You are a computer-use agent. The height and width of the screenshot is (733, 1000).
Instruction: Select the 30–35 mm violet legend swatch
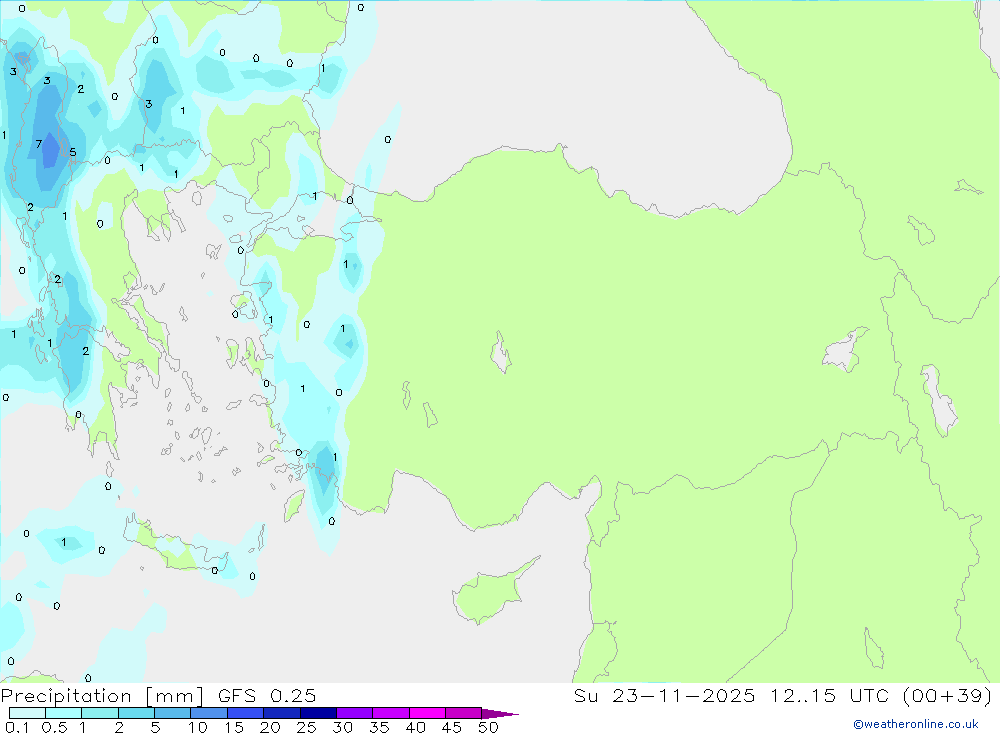point(355,713)
